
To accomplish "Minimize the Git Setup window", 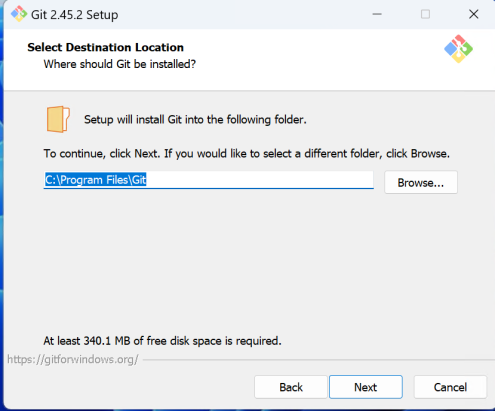I will (x=377, y=14).
